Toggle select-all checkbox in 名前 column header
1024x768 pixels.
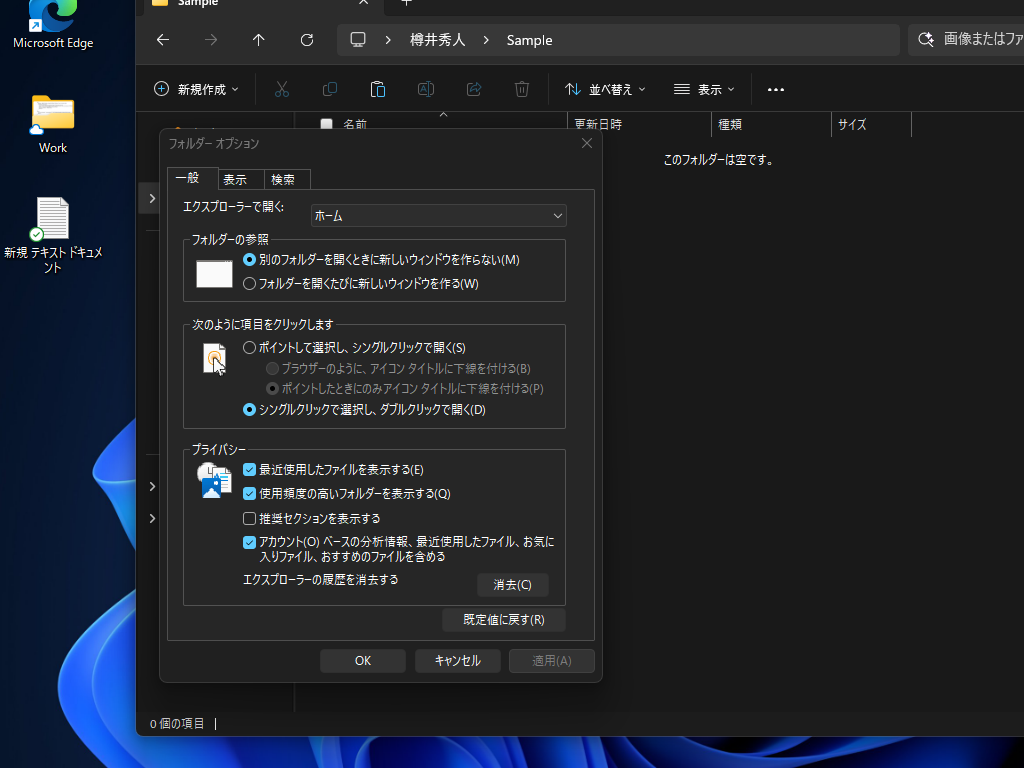(x=327, y=124)
